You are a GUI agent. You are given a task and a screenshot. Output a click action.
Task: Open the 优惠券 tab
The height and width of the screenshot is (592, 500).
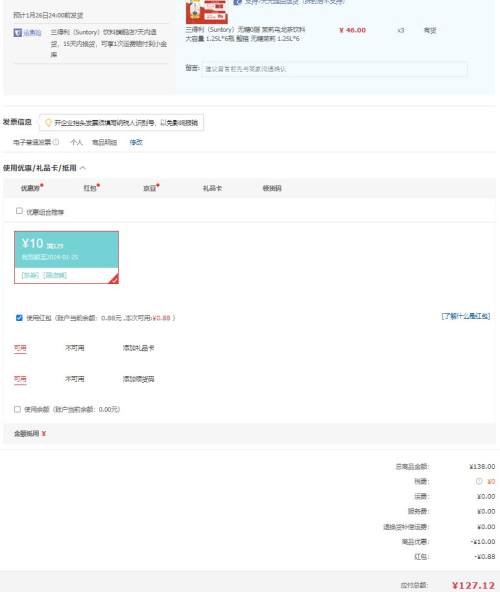pyautogui.click(x=31, y=188)
